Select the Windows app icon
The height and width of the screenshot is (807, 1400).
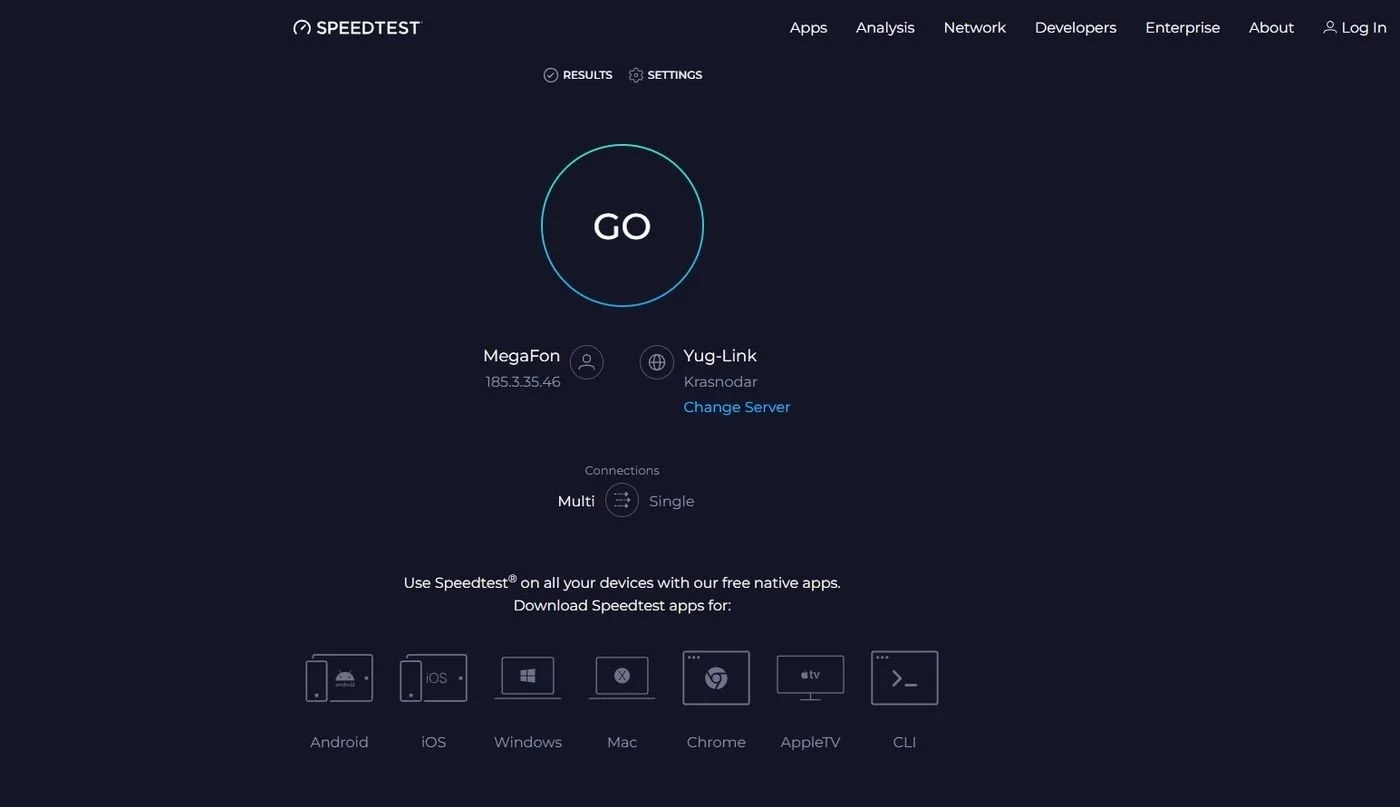(x=528, y=678)
